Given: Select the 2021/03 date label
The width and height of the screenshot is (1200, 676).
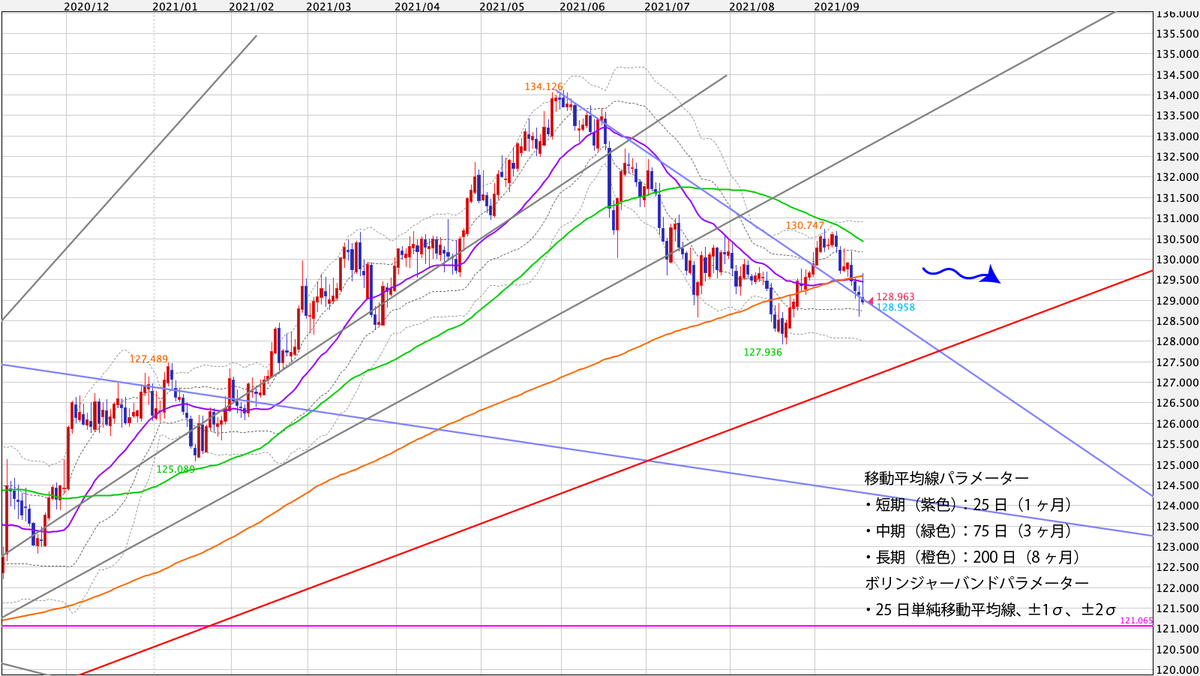Looking at the screenshot, I should [x=329, y=6].
